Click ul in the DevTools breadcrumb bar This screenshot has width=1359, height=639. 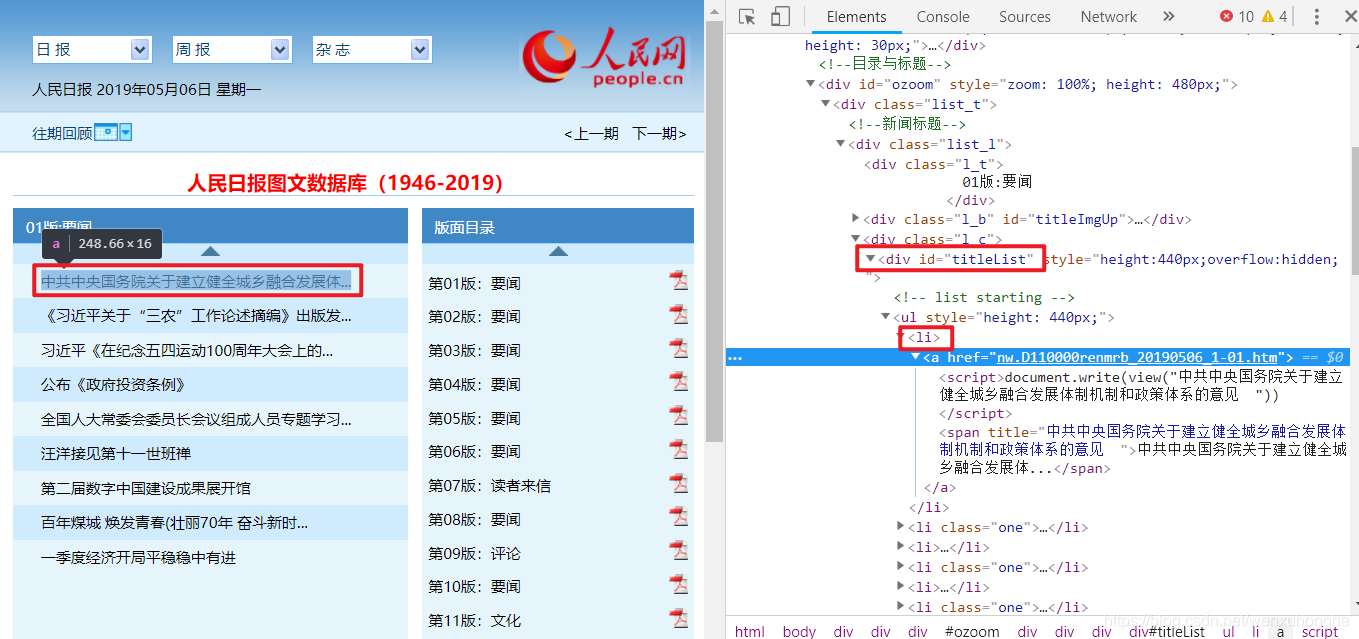click(x=1228, y=631)
